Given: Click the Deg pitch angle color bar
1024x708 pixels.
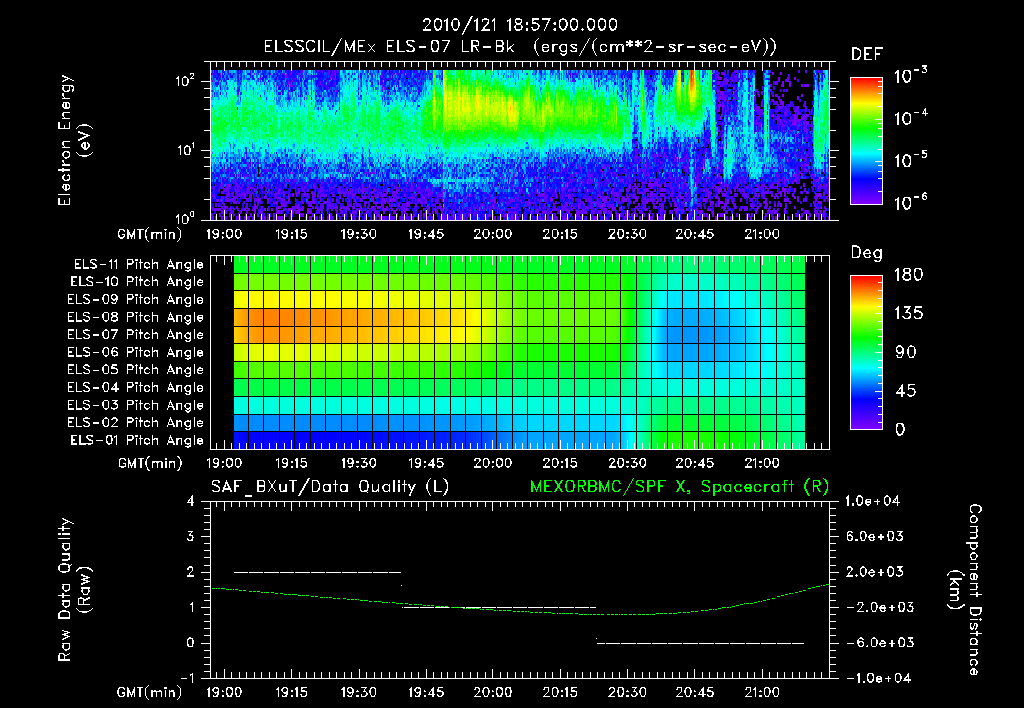Looking at the screenshot, I should 866,353.
